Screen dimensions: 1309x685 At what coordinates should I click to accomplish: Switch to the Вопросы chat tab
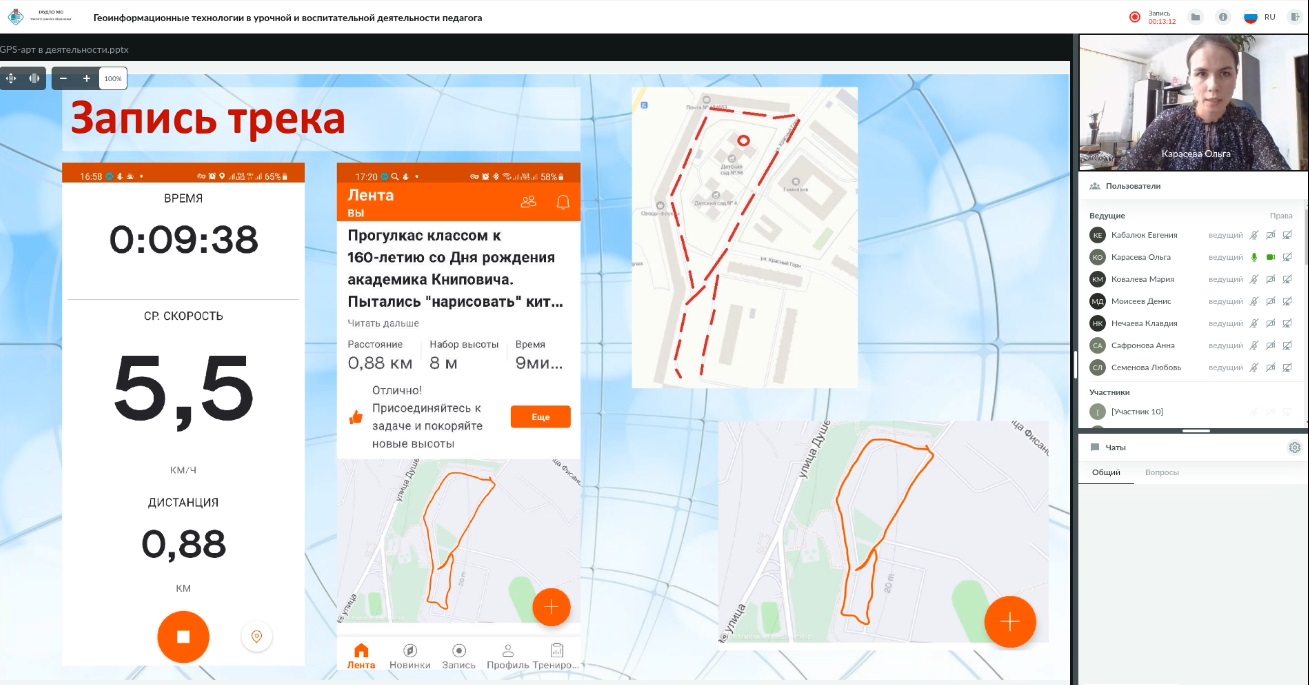[1161, 472]
